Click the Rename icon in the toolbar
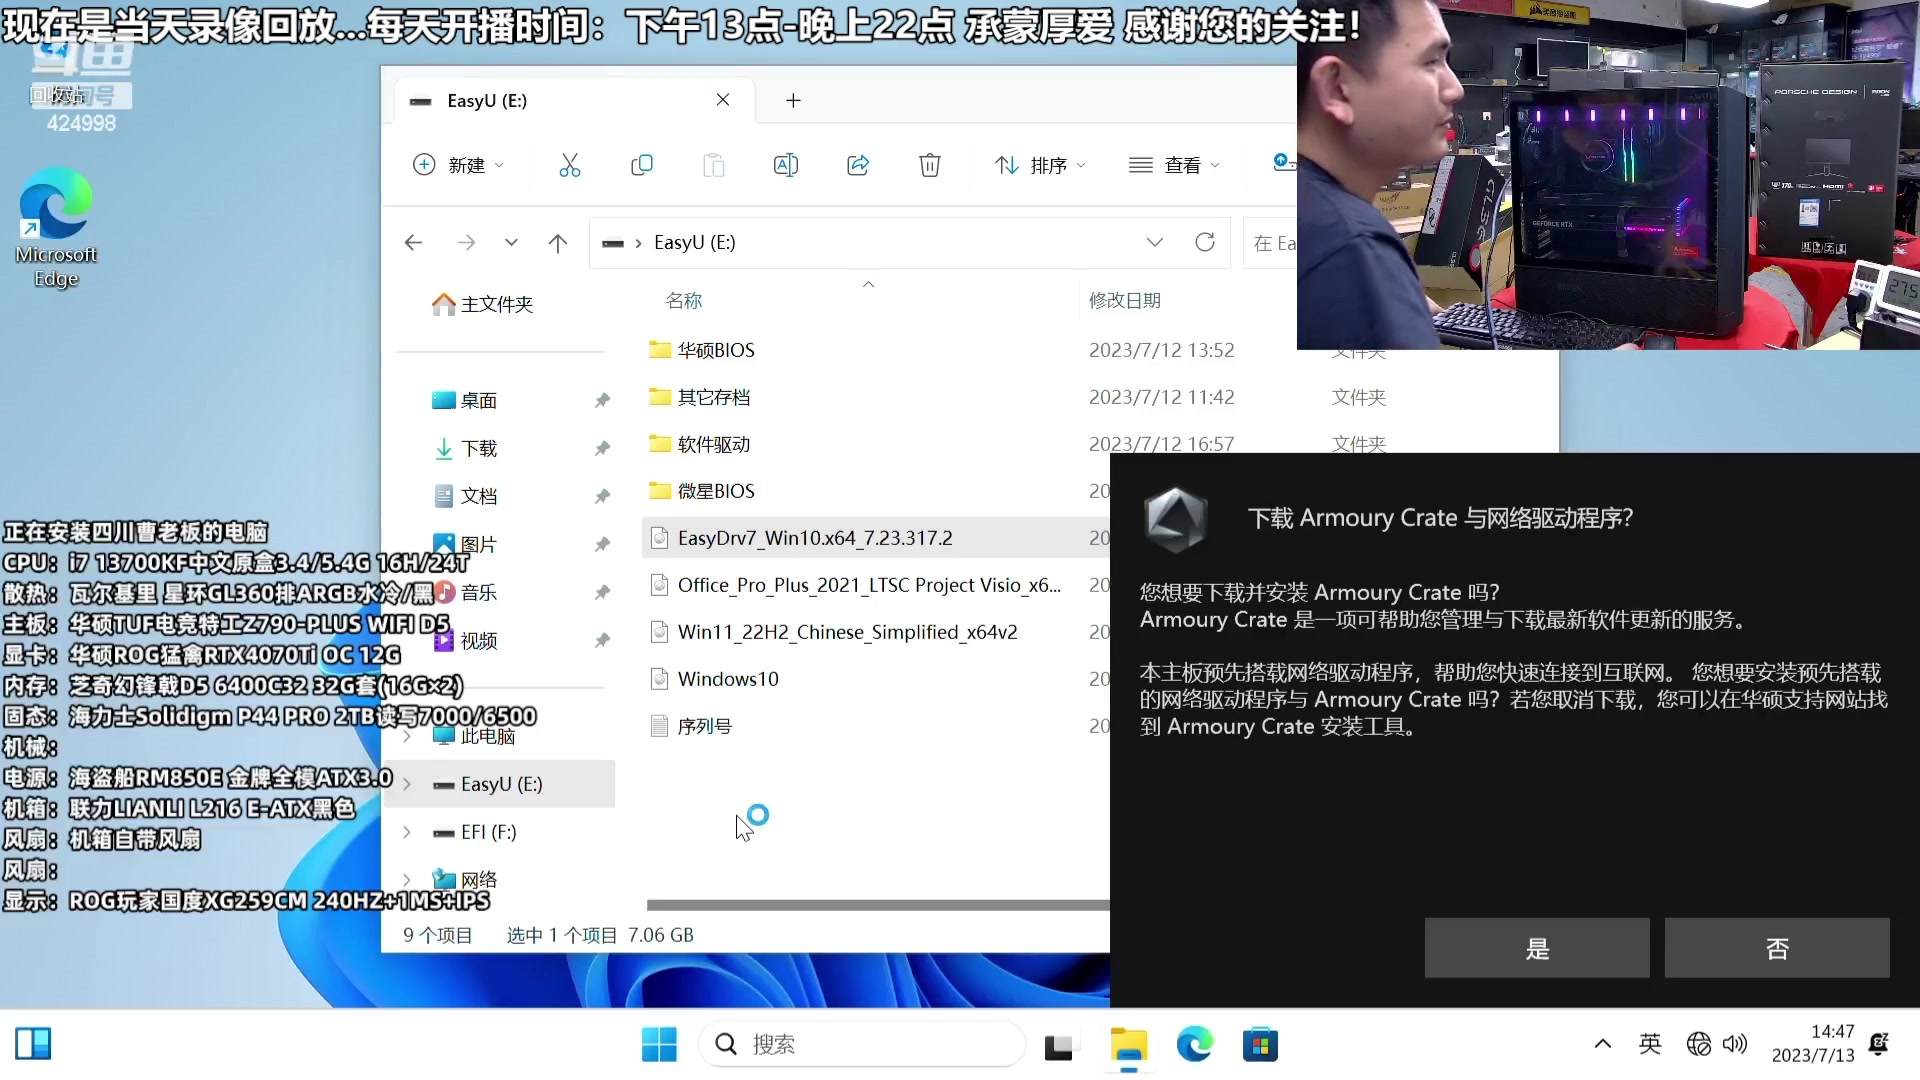This screenshot has height=1080, width=1920. tap(786, 165)
